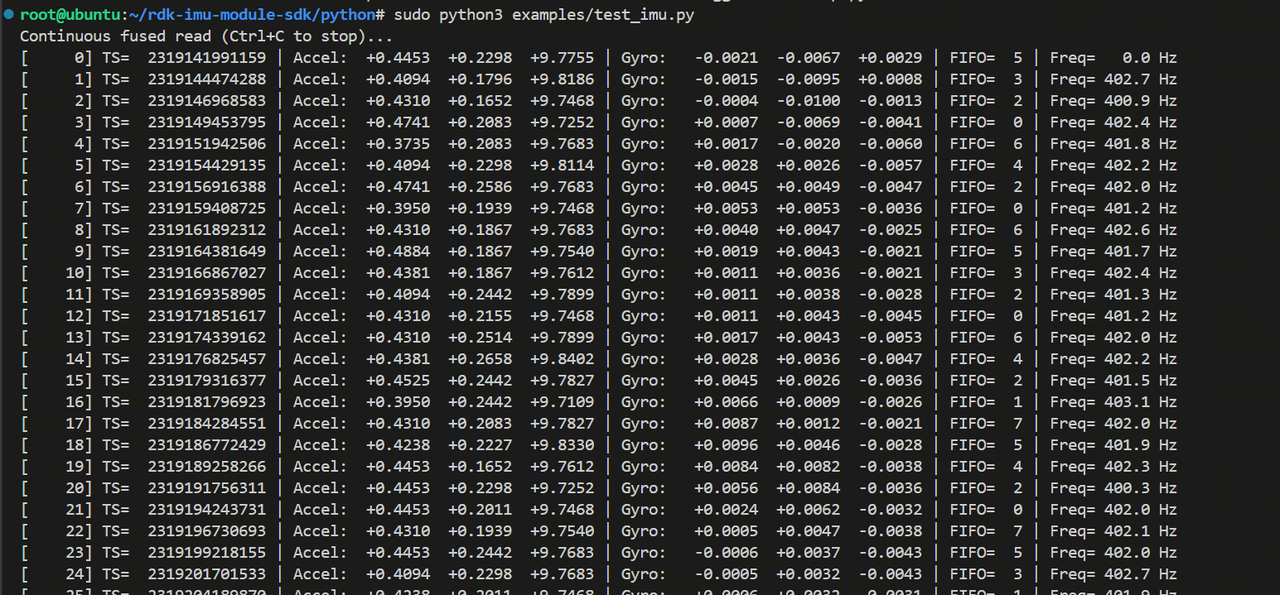This screenshot has height=595, width=1280.
Task: Click the 'Continuous fused read (Ctrl+C to stop)...' line
Action: 207,36
